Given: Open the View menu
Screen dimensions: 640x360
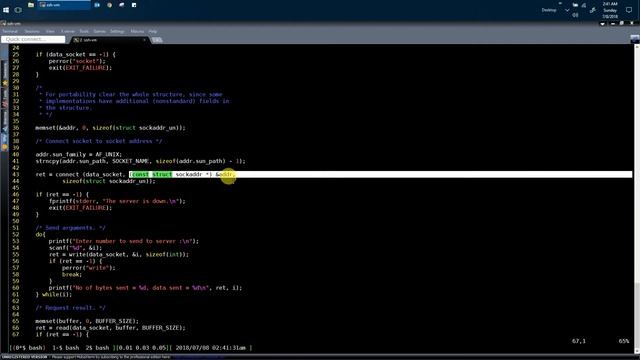Looking at the screenshot, I should 50,31.
